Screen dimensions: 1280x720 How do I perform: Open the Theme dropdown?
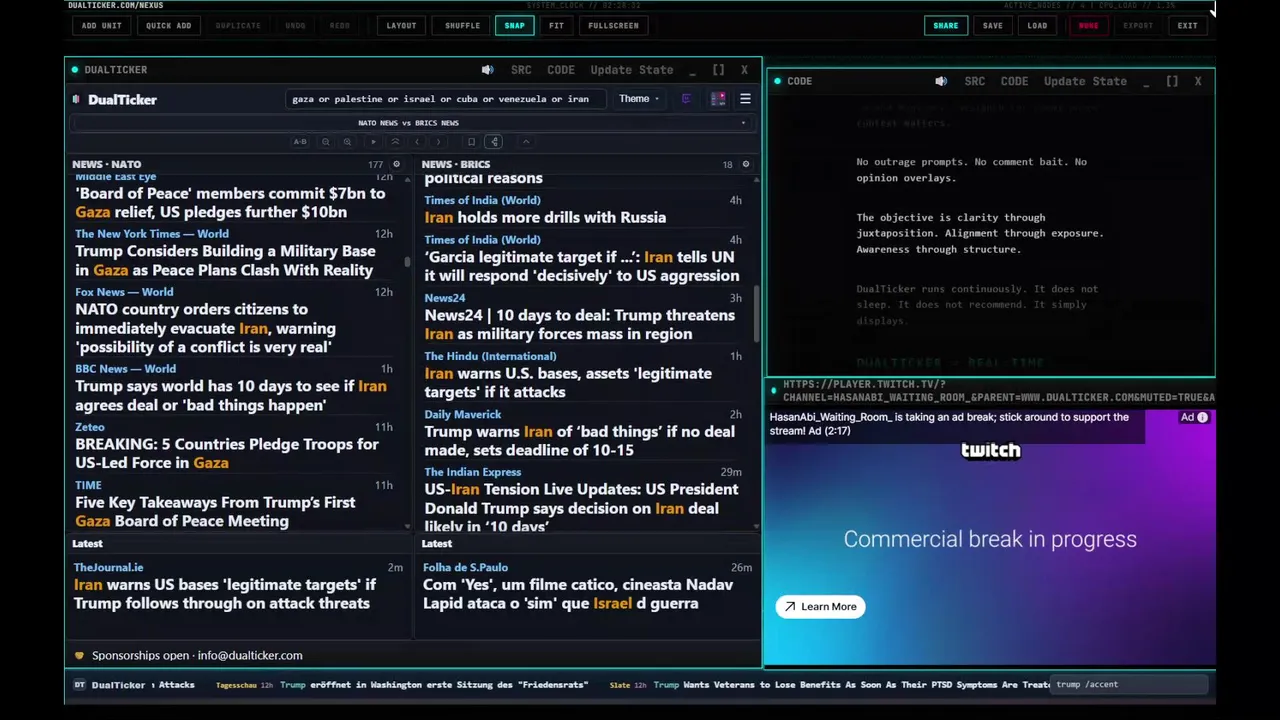(x=638, y=99)
